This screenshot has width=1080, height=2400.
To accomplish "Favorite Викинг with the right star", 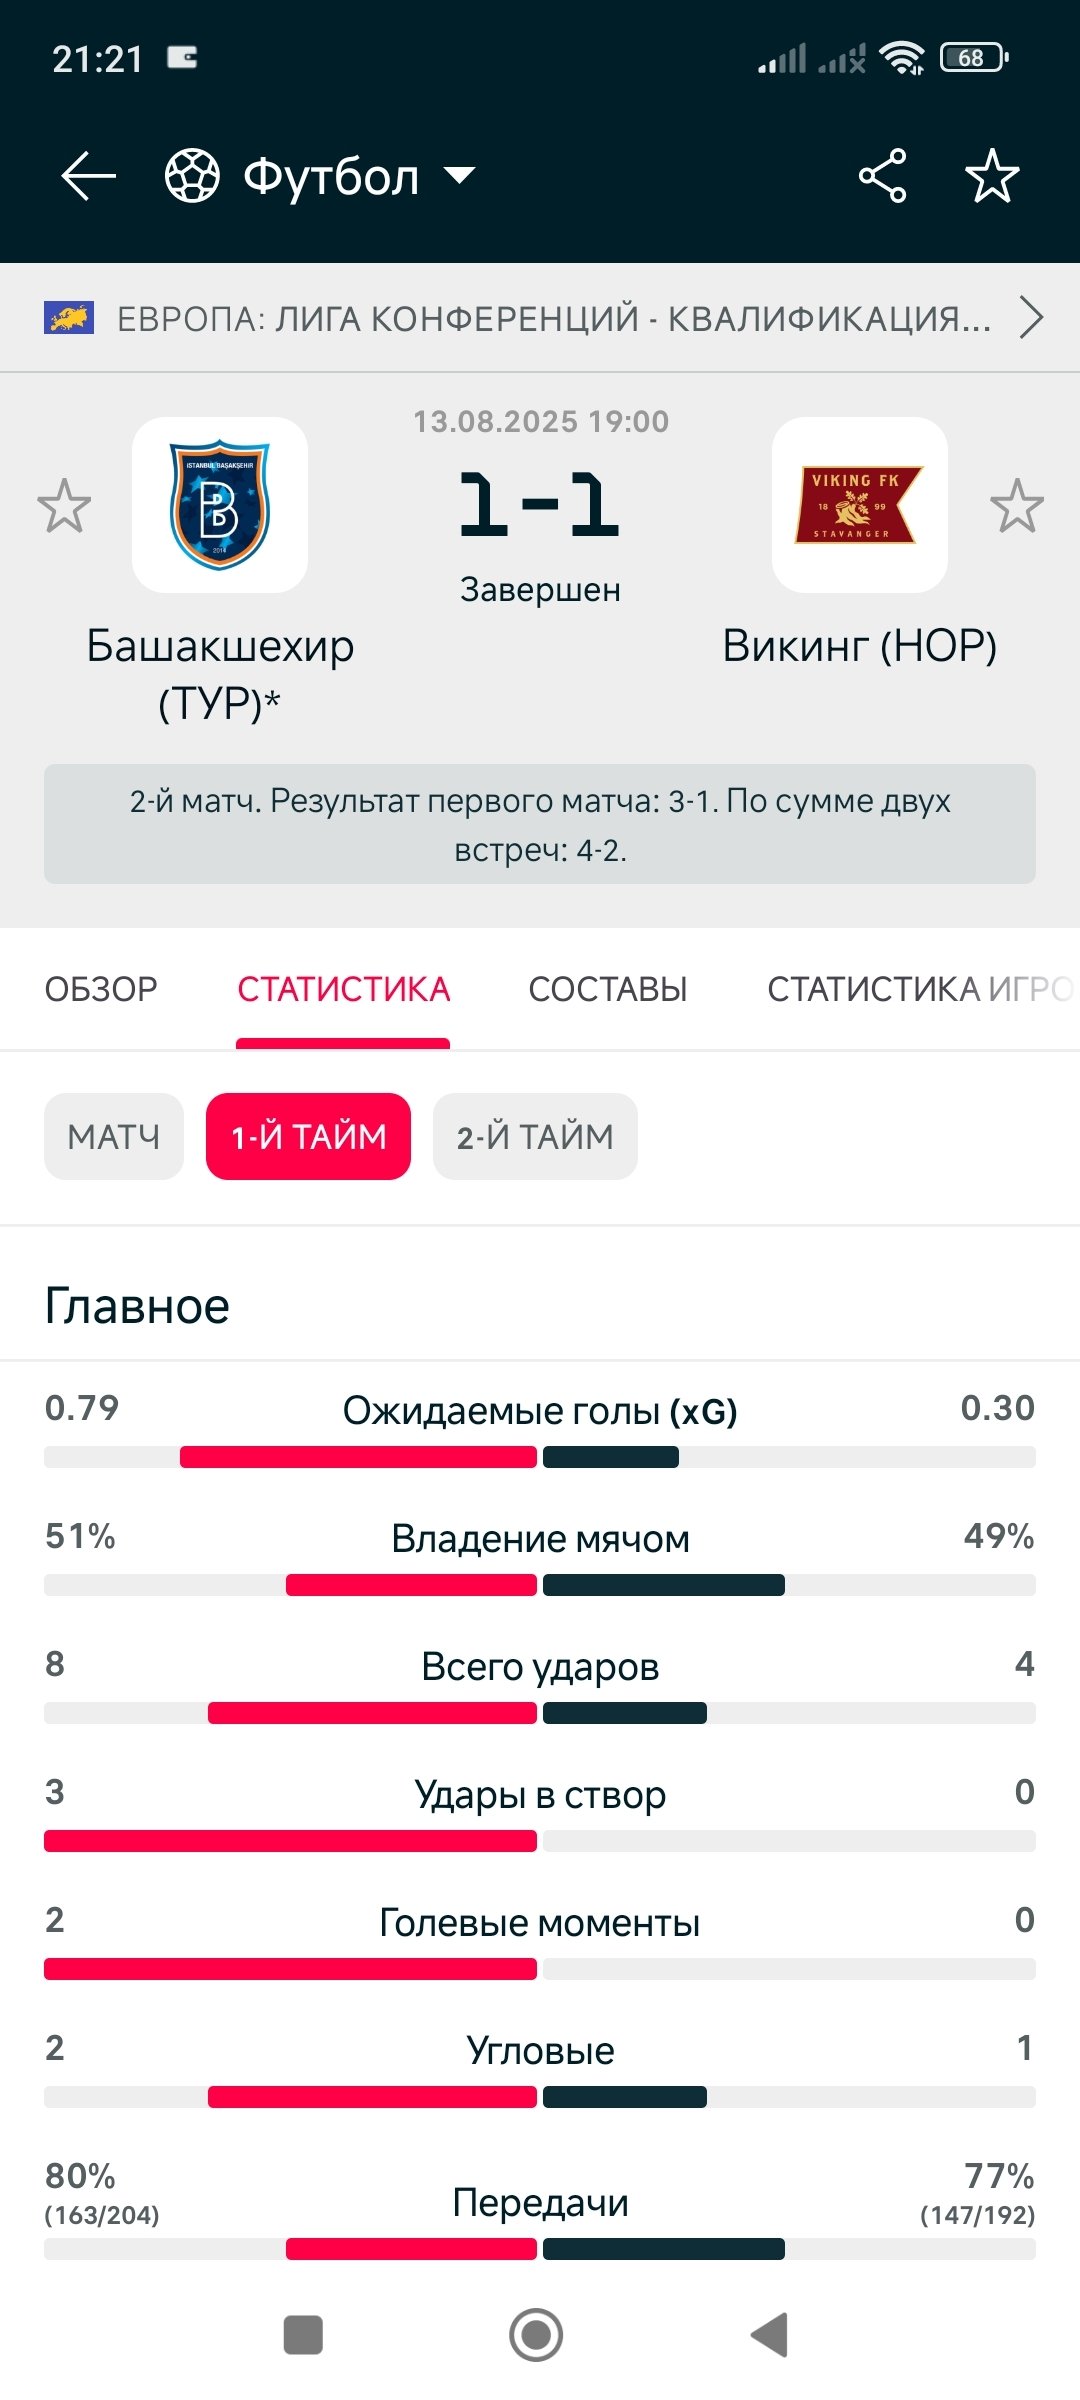I will (x=1016, y=505).
